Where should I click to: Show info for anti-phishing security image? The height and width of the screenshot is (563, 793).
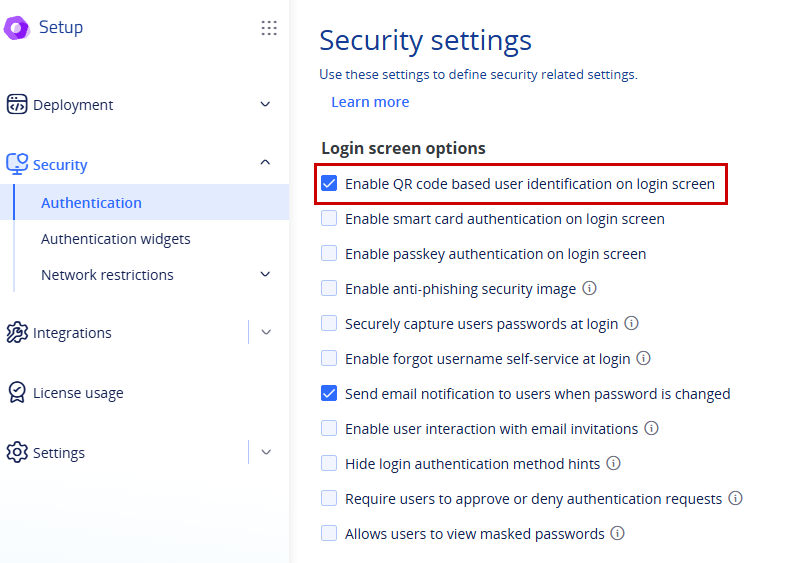(x=589, y=288)
